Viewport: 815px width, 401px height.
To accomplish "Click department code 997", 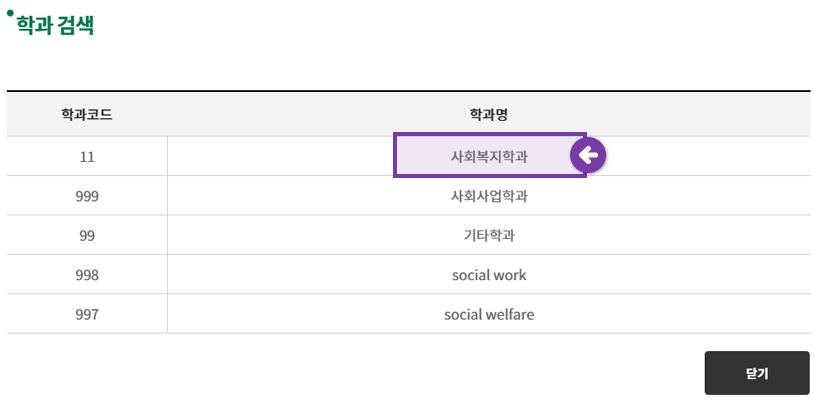I will [x=87, y=315].
